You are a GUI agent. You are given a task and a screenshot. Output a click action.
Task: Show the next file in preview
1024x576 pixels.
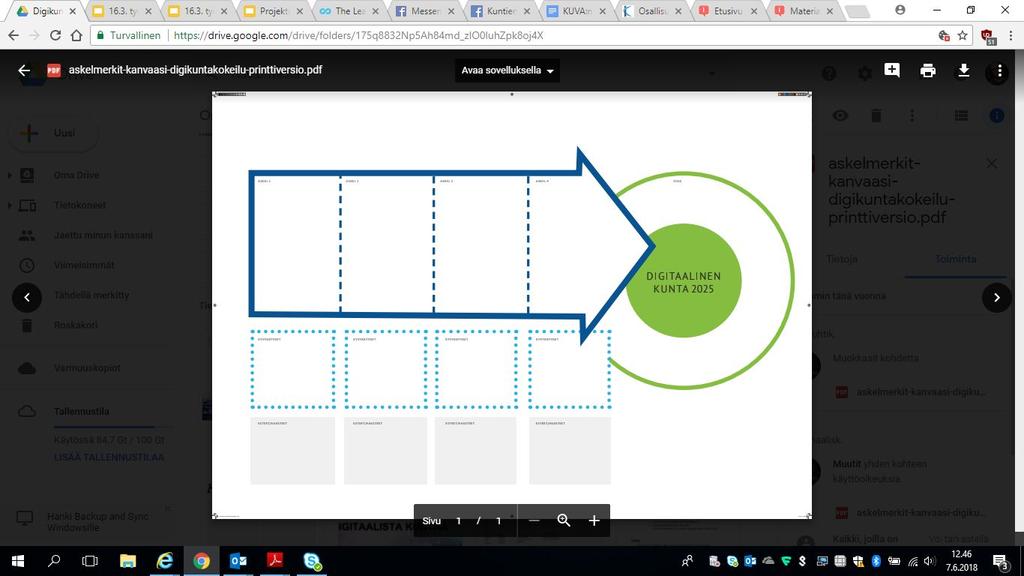point(997,297)
